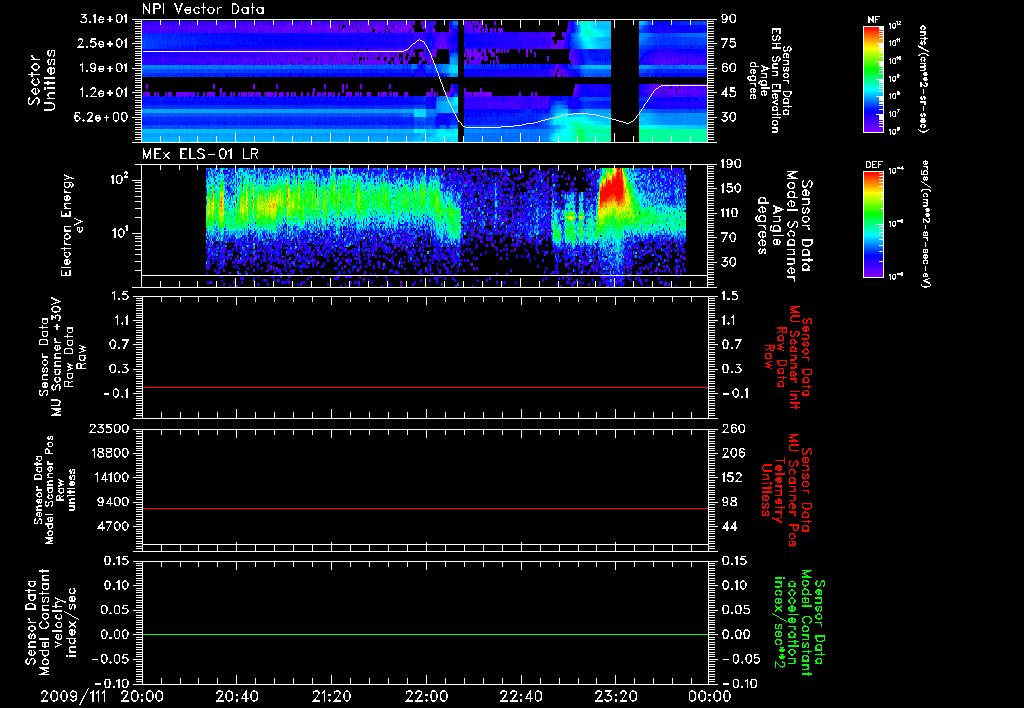The image size is (1024, 708).
Task: Click the "00:00" time axis label
Action: coord(711,696)
